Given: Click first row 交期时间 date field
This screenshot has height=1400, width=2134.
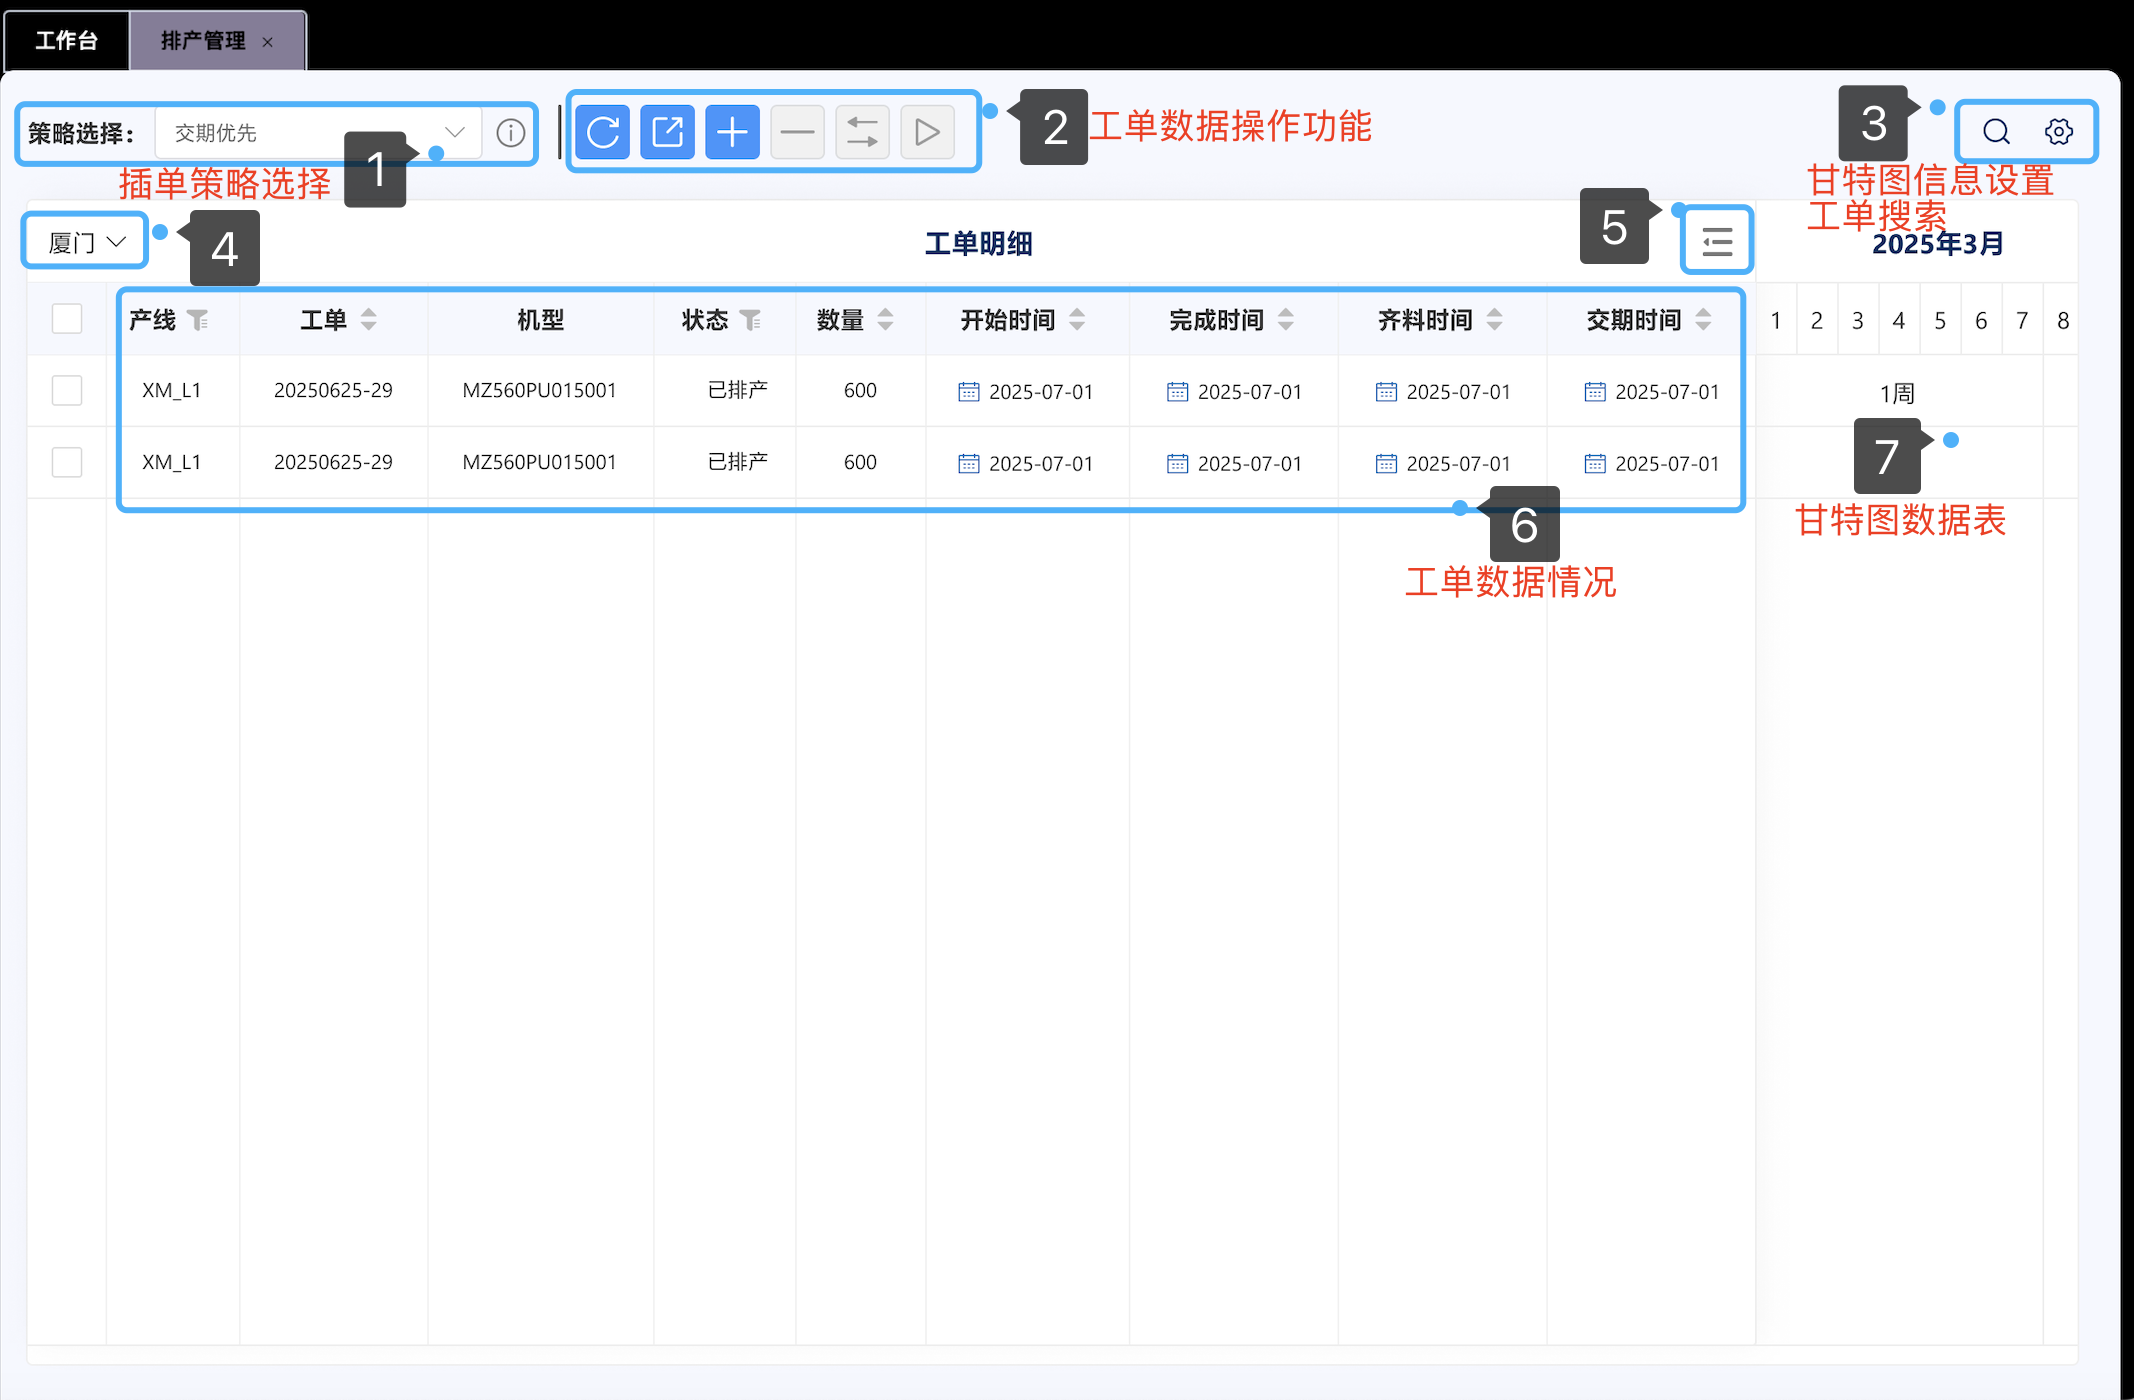Looking at the screenshot, I should 1652,392.
